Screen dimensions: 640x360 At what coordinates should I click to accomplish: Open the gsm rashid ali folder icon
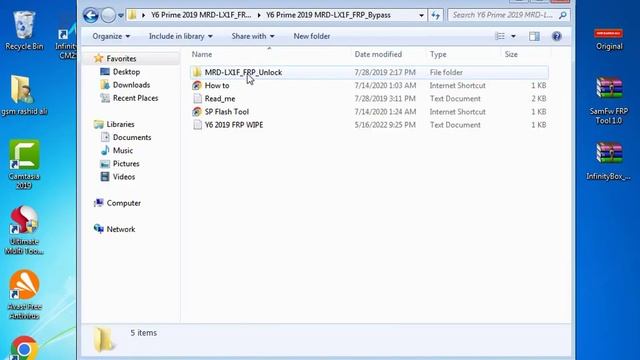pyautogui.click(x=24, y=95)
